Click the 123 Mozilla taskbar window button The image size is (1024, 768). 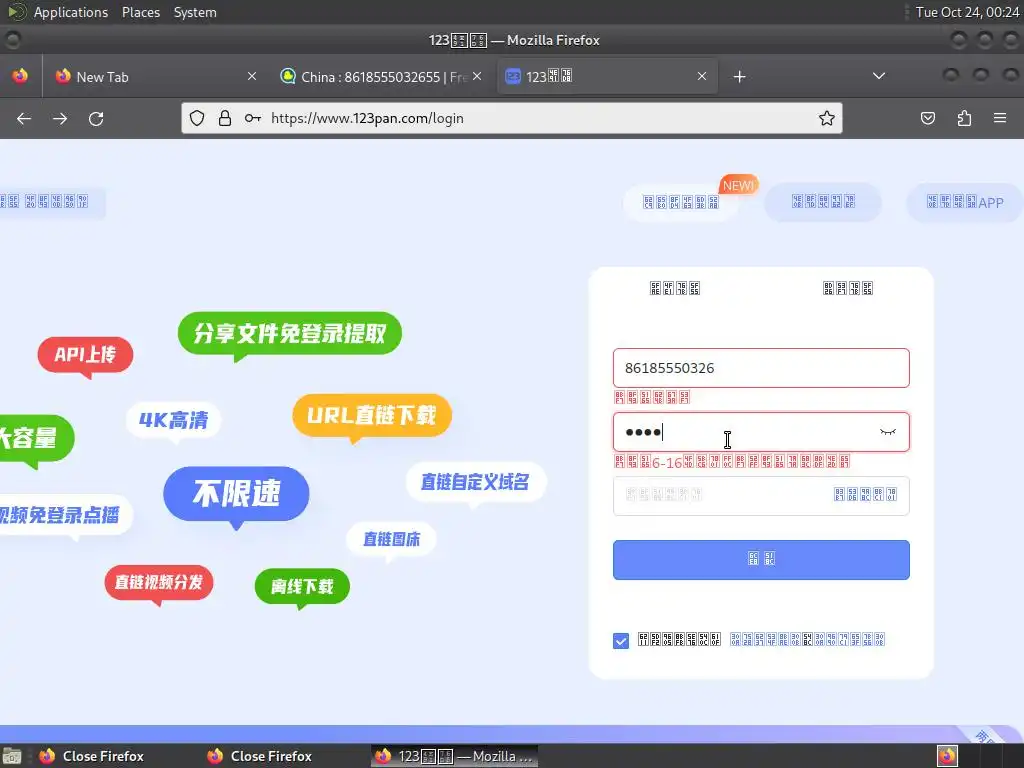pos(455,756)
